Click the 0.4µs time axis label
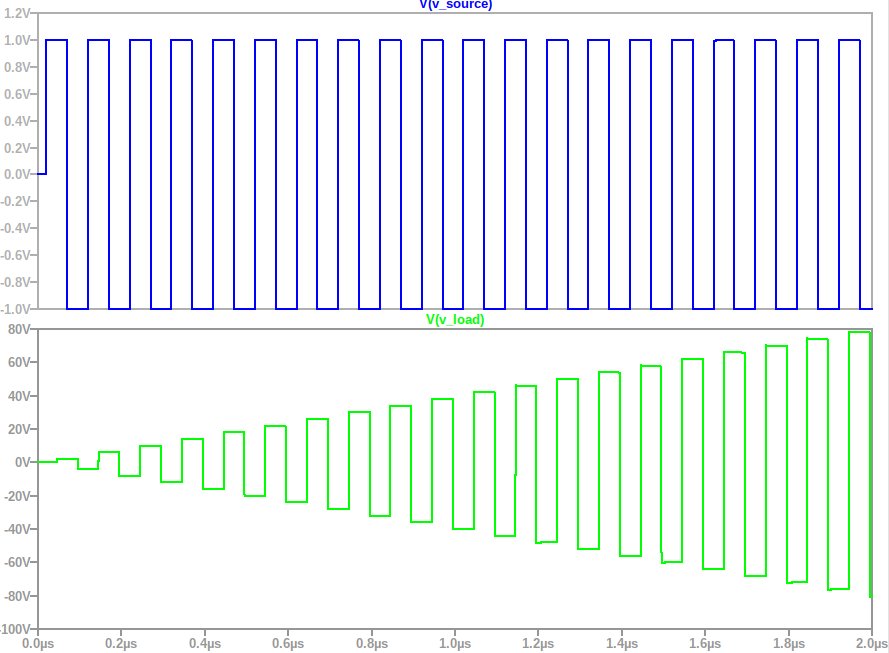The width and height of the screenshot is (889, 653). click(x=205, y=644)
